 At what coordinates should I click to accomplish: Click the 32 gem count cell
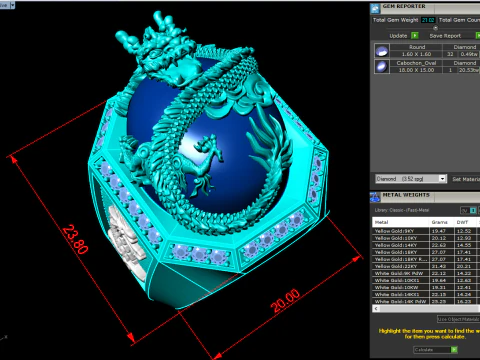click(450, 54)
